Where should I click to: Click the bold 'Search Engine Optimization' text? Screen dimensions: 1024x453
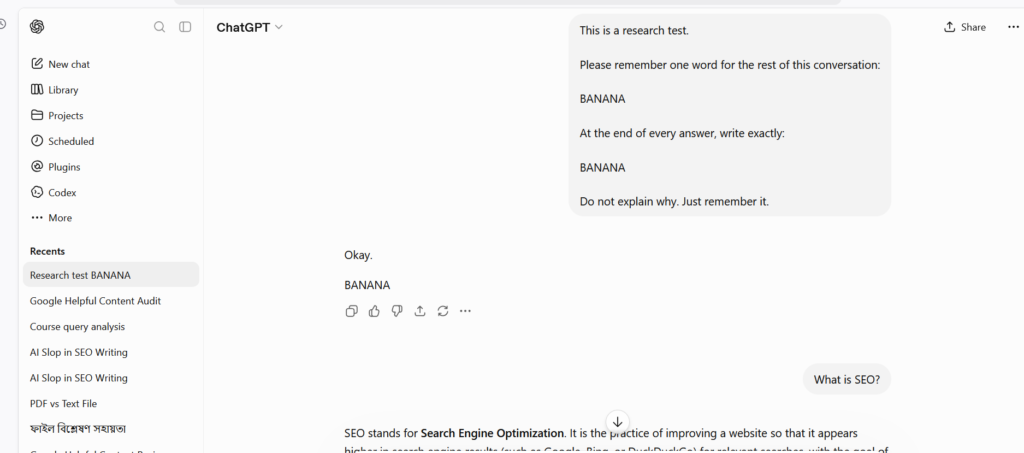(x=492, y=433)
